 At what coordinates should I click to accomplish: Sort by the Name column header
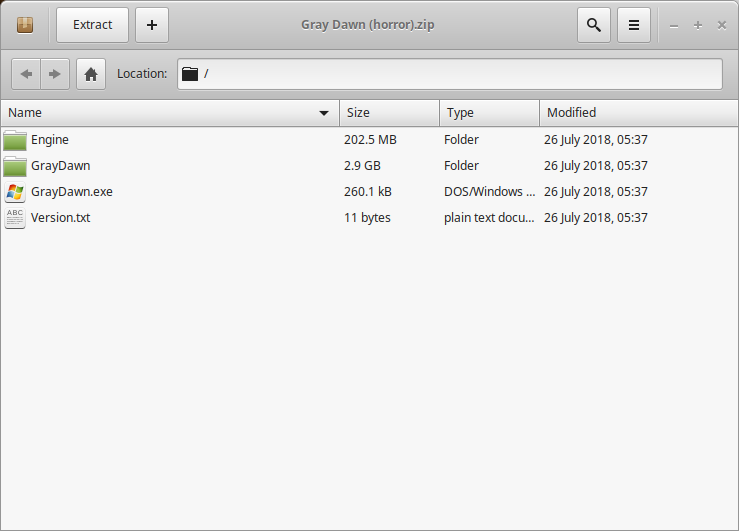pos(170,113)
